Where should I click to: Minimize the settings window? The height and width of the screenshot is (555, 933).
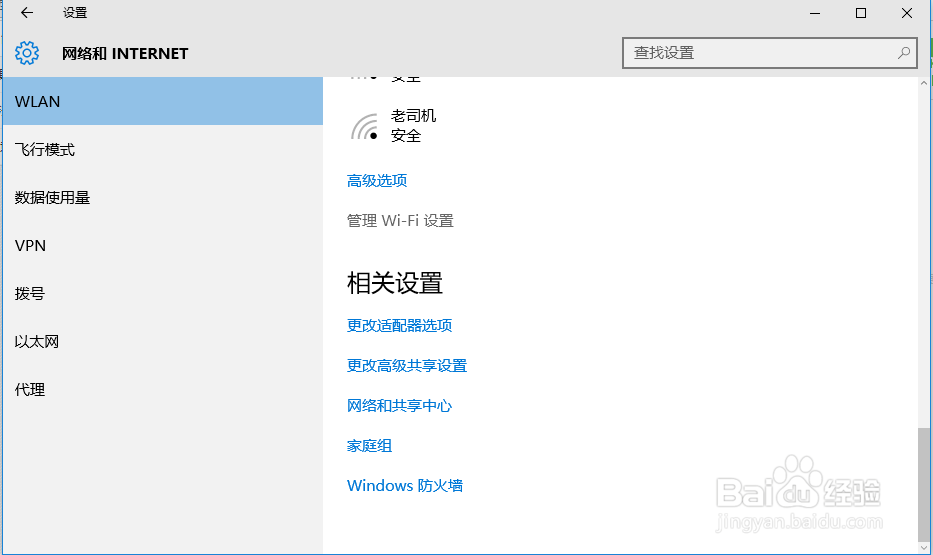pyautogui.click(x=815, y=13)
